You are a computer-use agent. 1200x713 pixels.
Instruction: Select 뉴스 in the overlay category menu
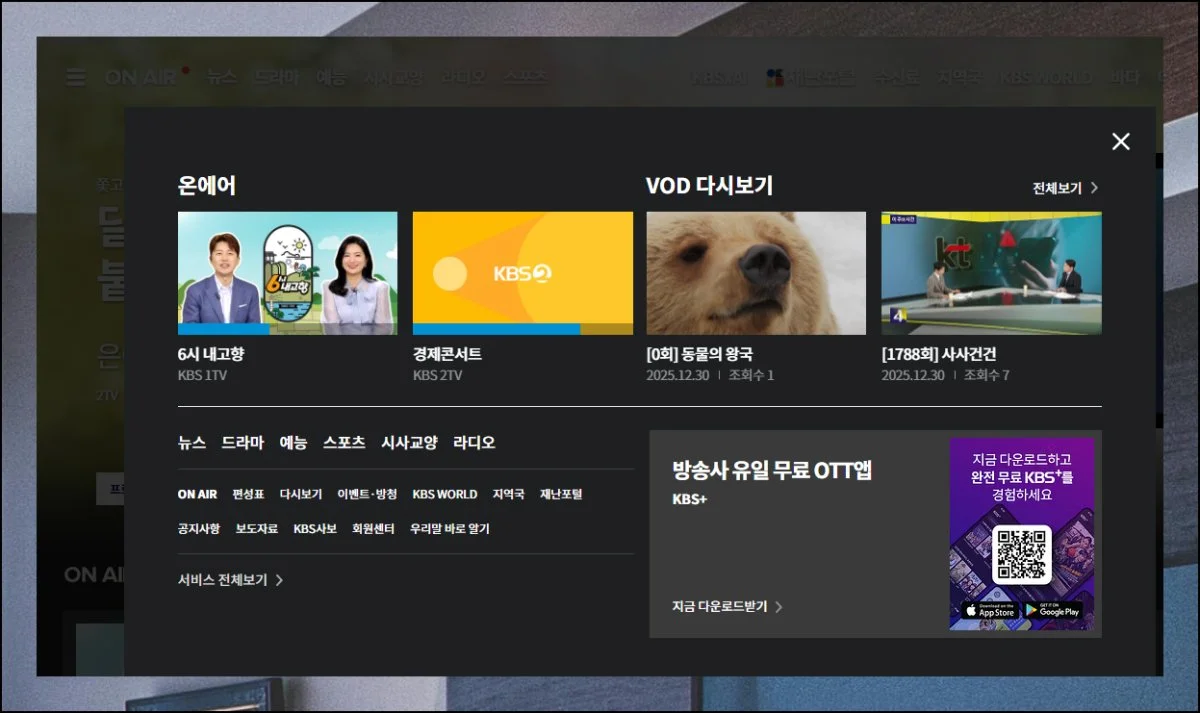pos(192,442)
